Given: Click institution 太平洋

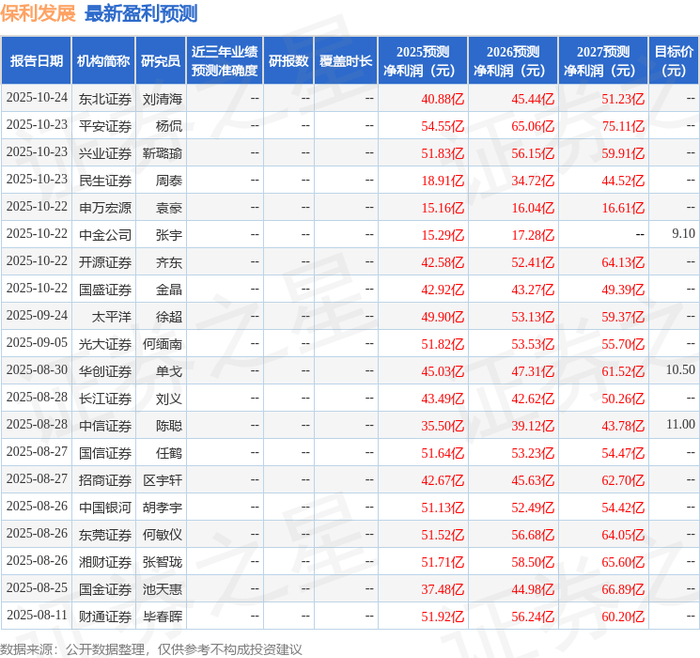Looking at the screenshot, I should 112,317.
